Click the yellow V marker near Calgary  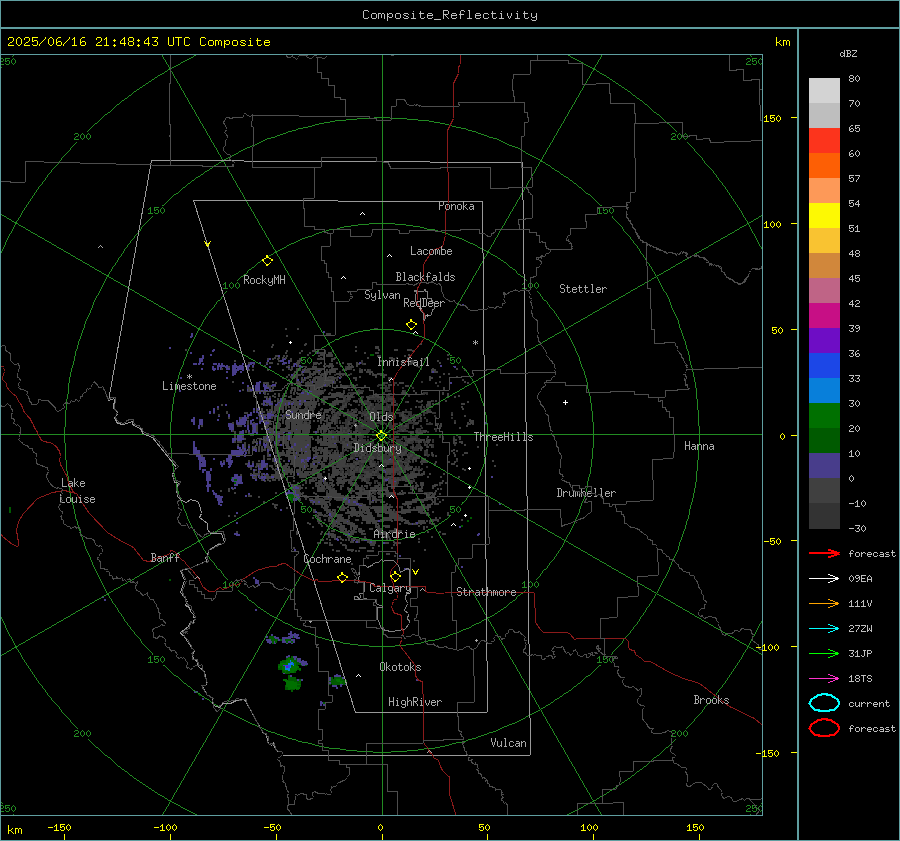[416, 572]
